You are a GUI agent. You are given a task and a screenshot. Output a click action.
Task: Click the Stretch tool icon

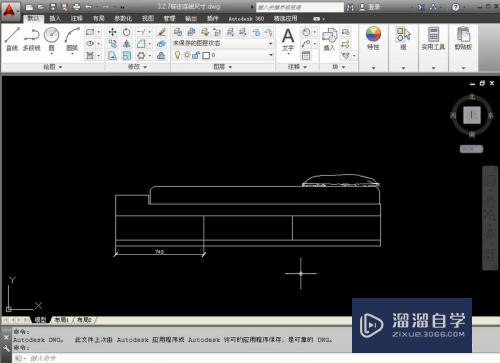pyautogui.click(x=112, y=55)
